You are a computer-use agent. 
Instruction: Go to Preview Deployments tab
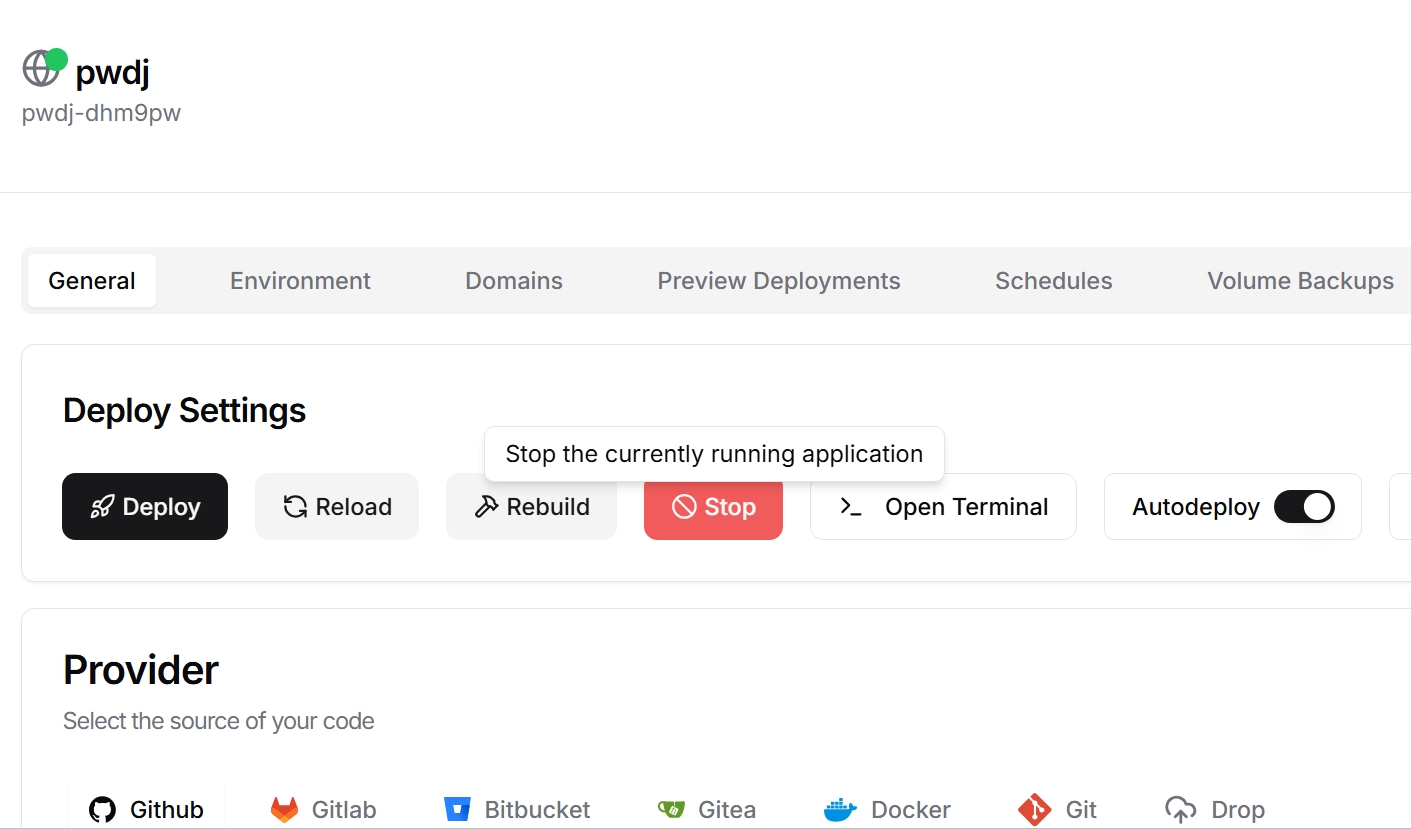click(x=778, y=281)
